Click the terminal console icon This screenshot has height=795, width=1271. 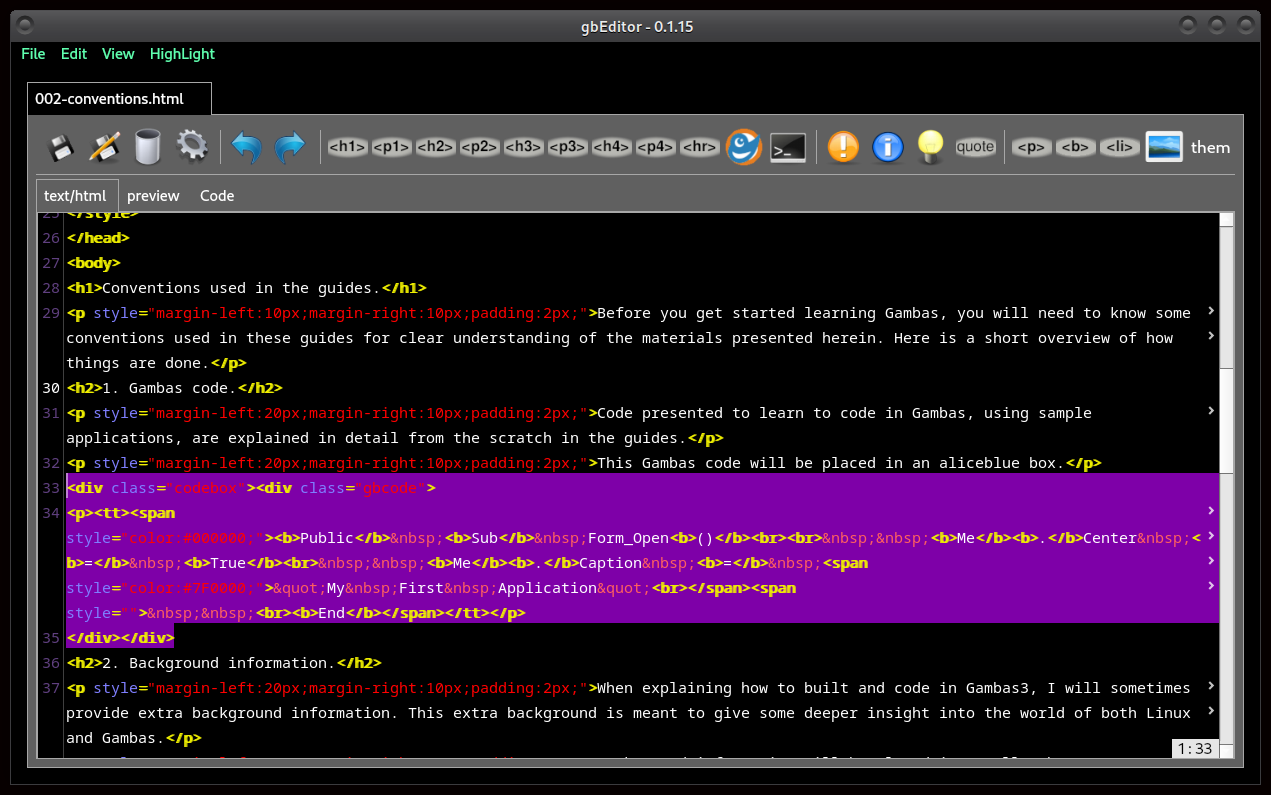point(788,147)
